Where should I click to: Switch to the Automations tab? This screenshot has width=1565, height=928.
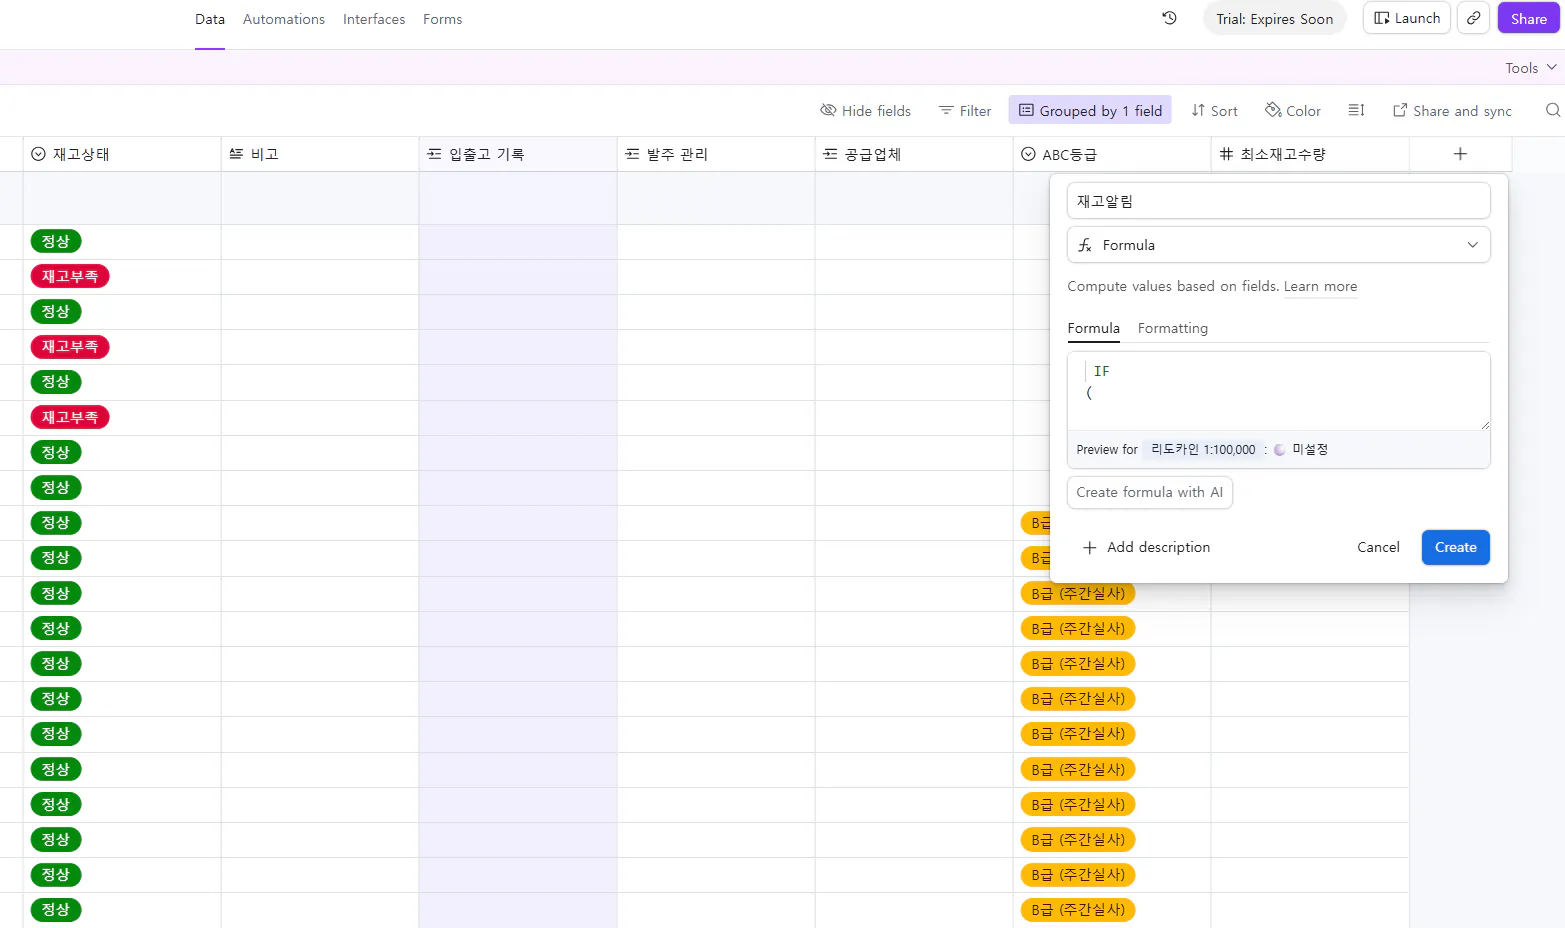pyautogui.click(x=283, y=19)
